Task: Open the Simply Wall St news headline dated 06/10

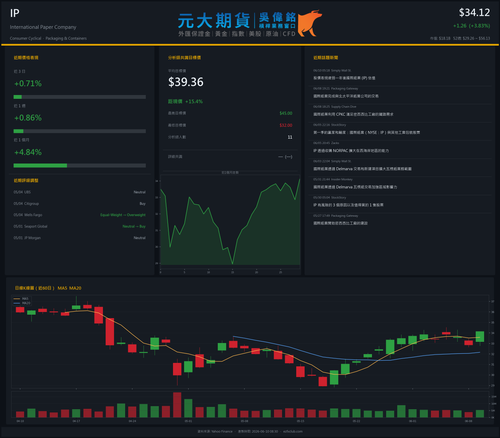Action: tap(344, 78)
